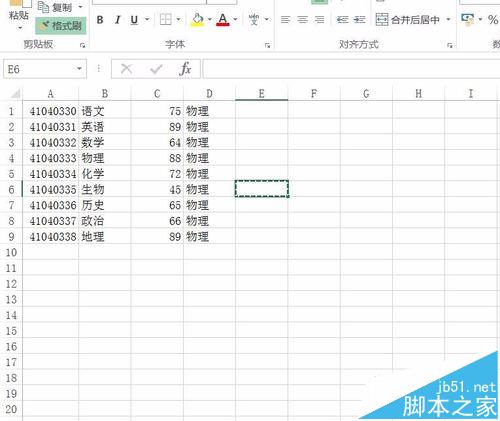Click the Copy (复制) button

60,7
